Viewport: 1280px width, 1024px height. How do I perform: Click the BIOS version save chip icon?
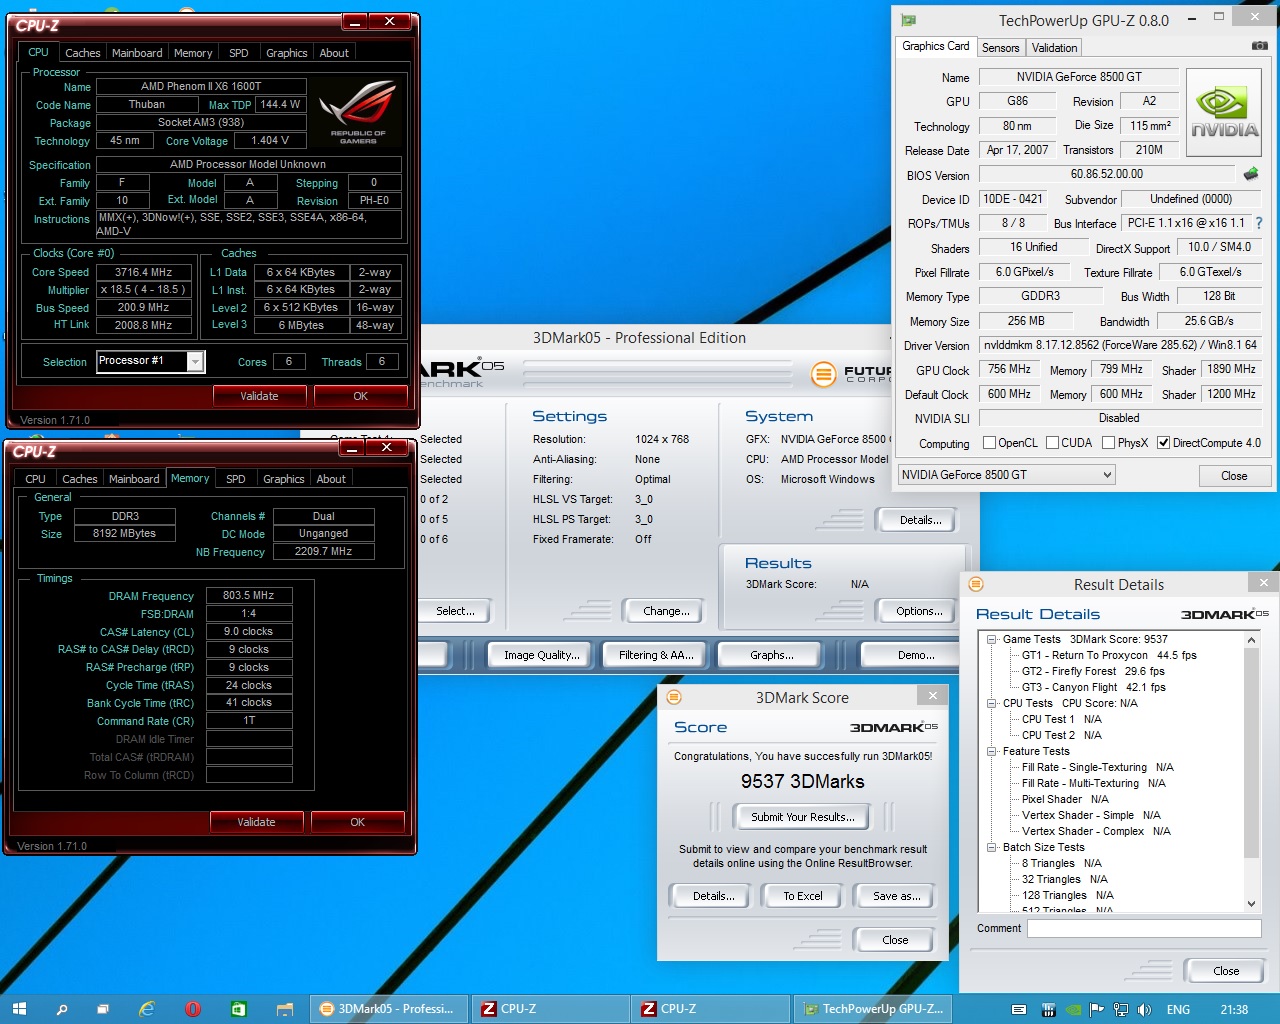[x=1250, y=174]
